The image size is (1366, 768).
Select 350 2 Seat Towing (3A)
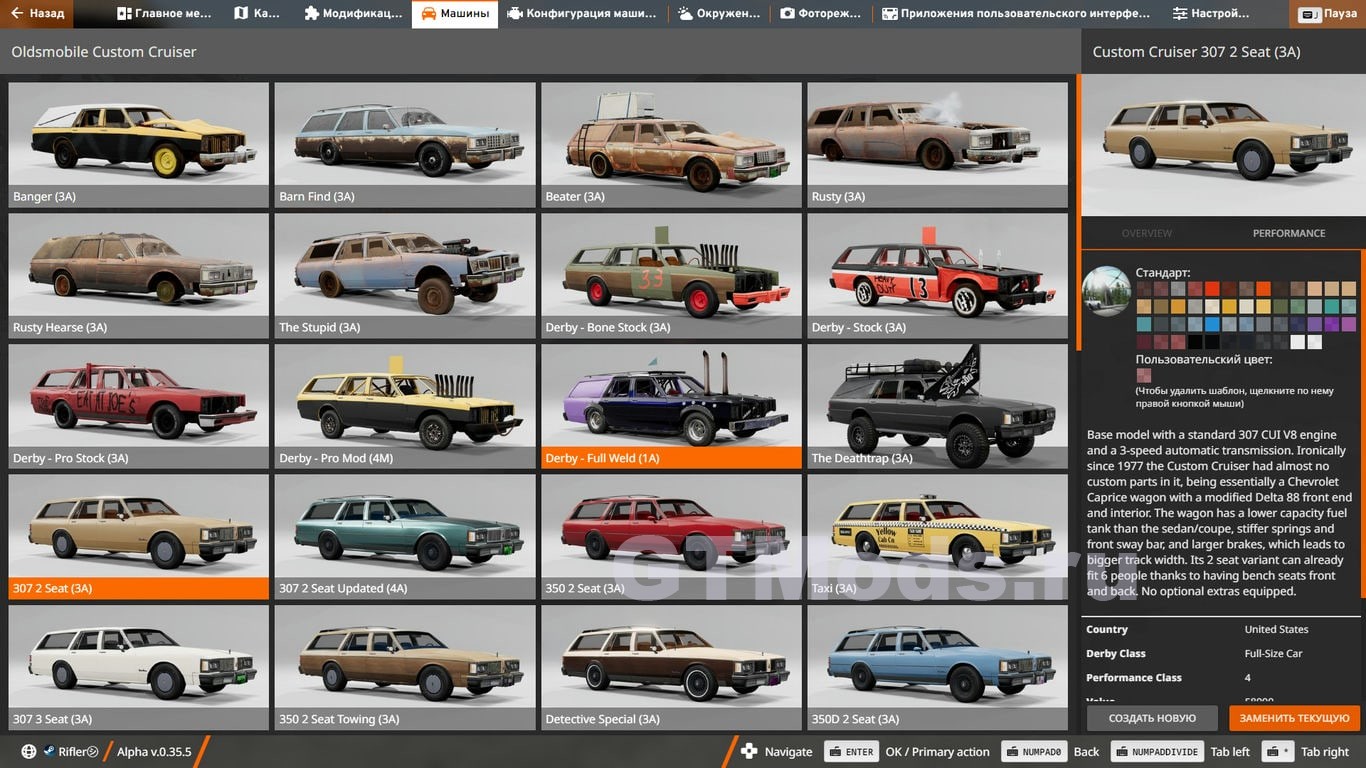[x=405, y=668]
